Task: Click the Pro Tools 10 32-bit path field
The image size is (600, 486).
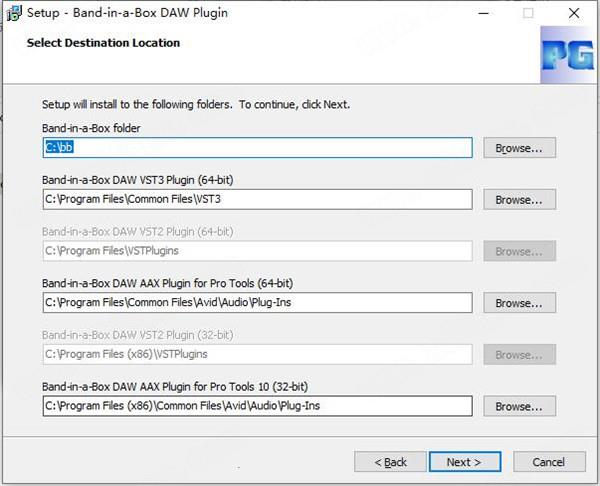Action: pos(258,406)
